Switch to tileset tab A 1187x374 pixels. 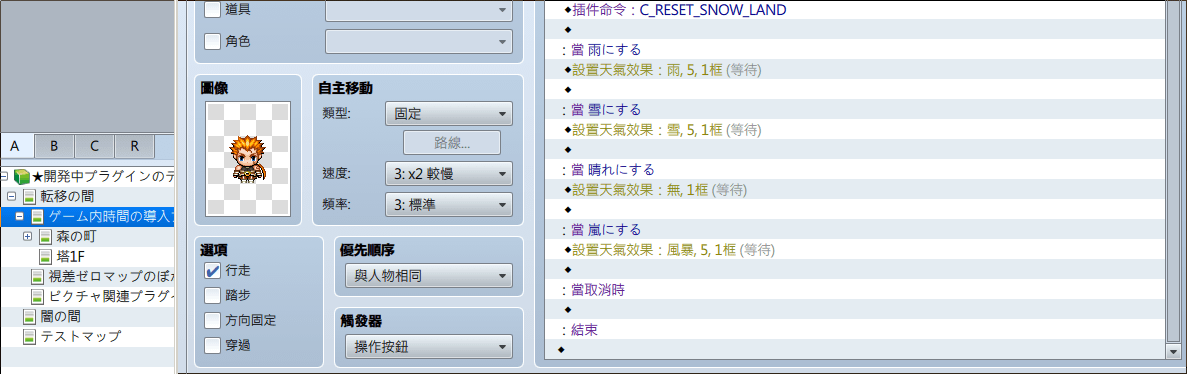click(15, 145)
